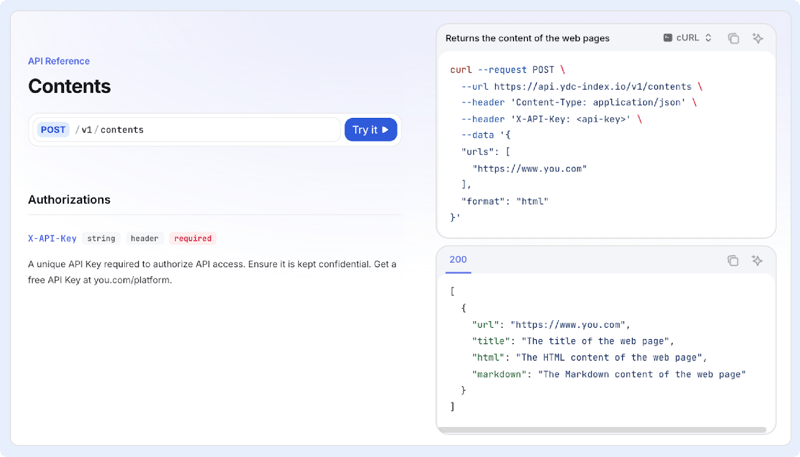Click the sparkle icon in response panel
800x457 pixels.
click(757, 260)
